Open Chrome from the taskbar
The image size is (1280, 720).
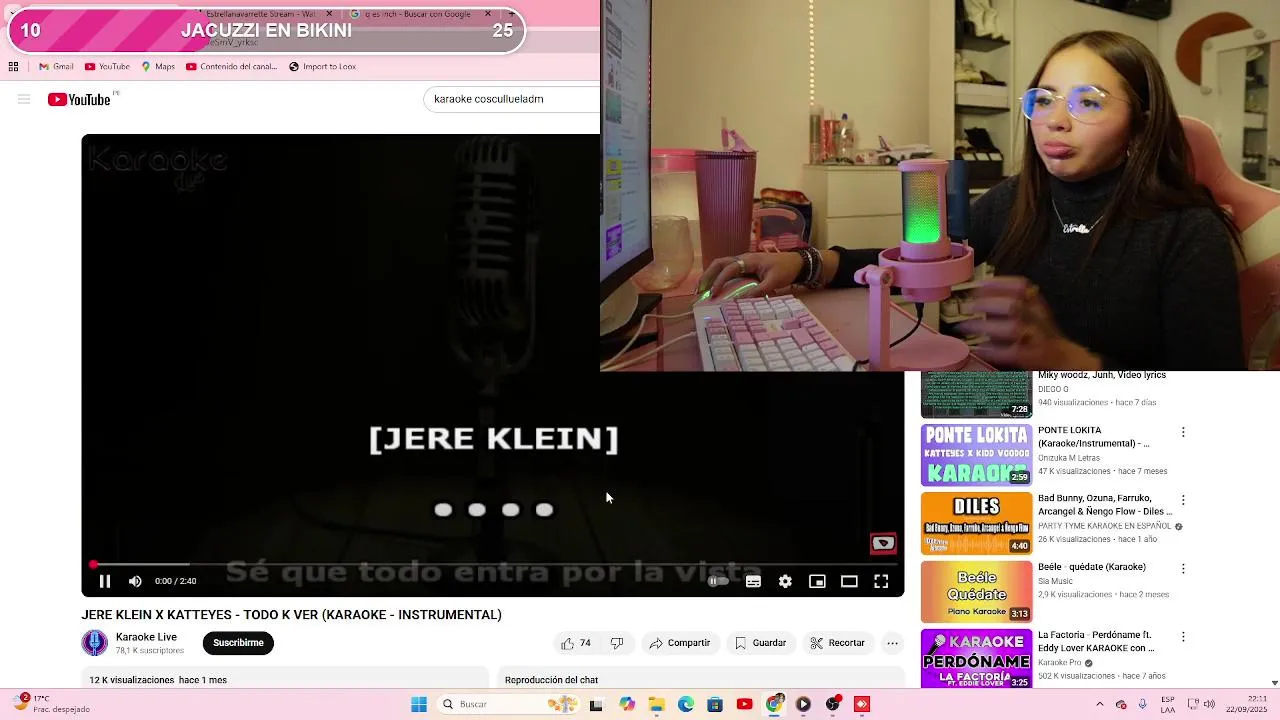(x=774, y=704)
